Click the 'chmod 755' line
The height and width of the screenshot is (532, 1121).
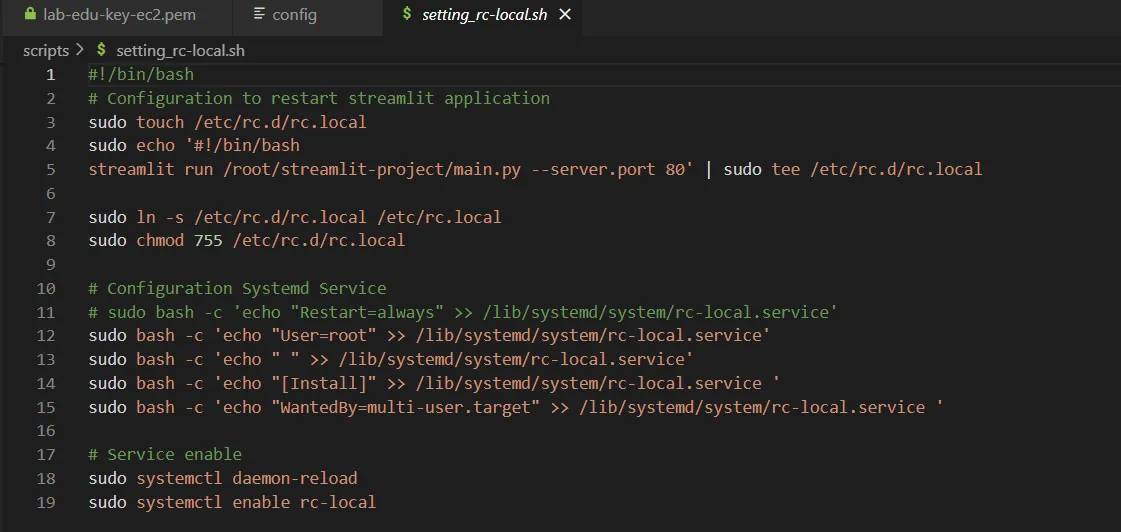(x=247, y=241)
